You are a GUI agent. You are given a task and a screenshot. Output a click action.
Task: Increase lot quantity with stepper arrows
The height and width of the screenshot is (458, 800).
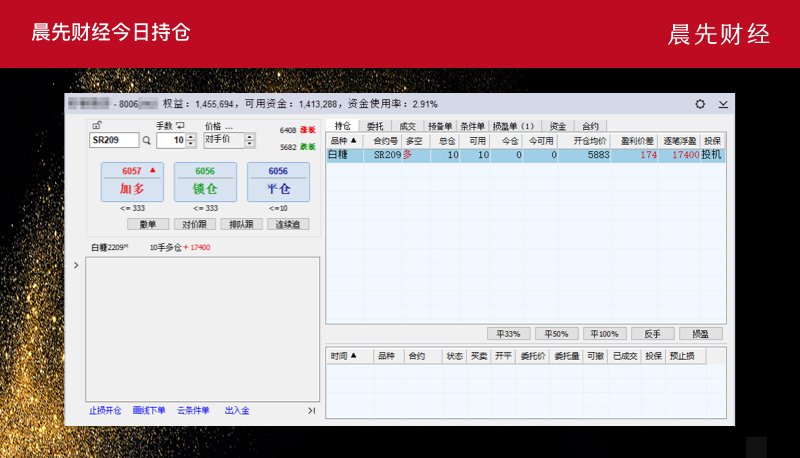191,137
